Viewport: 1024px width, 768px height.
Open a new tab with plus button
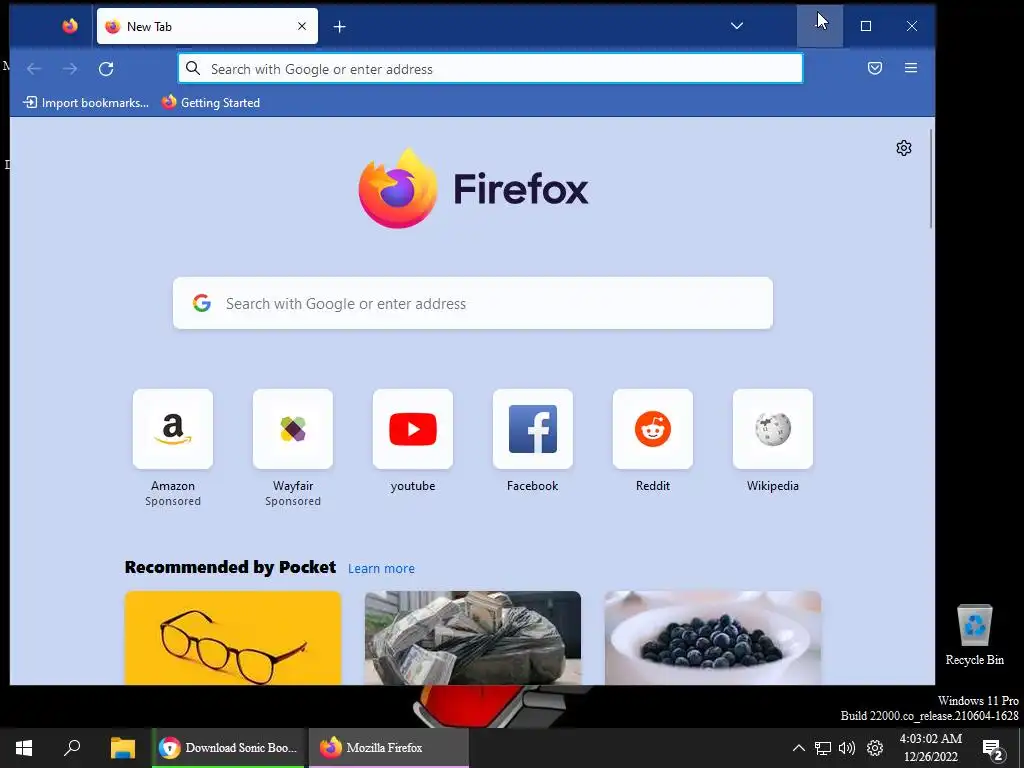(340, 26)
